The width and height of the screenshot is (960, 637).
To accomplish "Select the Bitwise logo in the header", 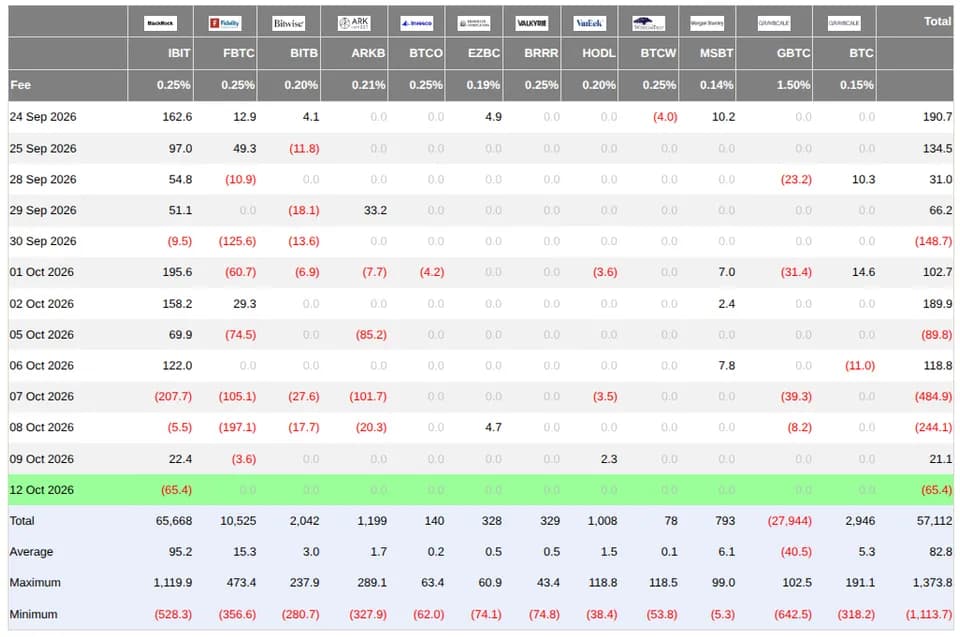I will click(288, 23).
